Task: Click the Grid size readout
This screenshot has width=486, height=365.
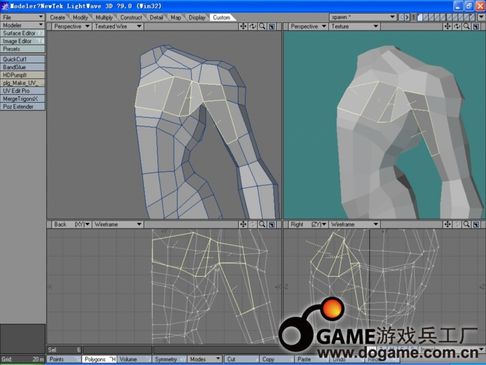Action: [22, 359]
